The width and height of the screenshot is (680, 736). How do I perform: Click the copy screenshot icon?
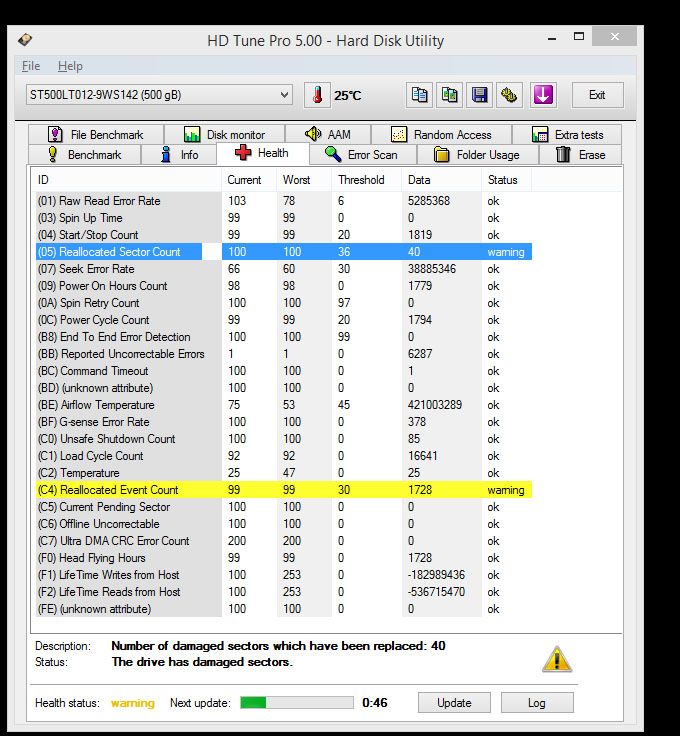tap(449, 95)
